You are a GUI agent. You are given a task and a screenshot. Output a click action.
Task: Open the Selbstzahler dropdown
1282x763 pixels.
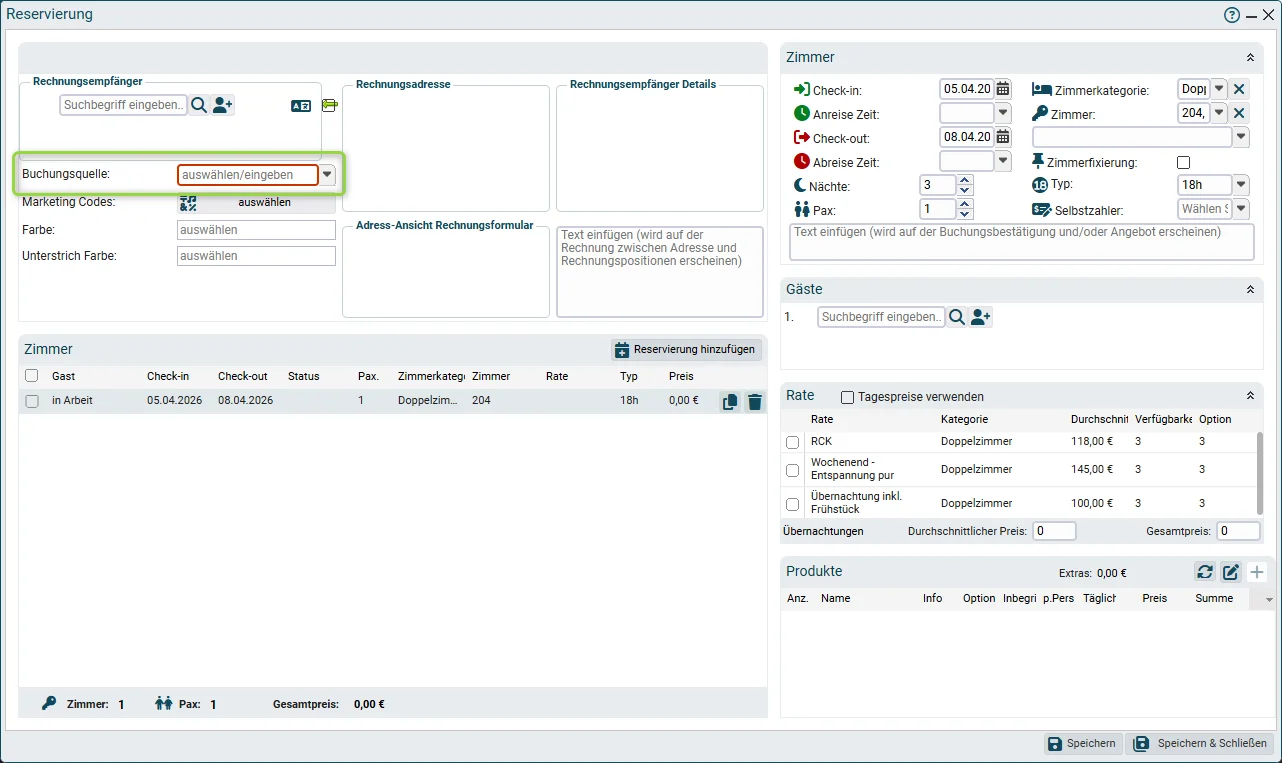(x=1241, y=209)
